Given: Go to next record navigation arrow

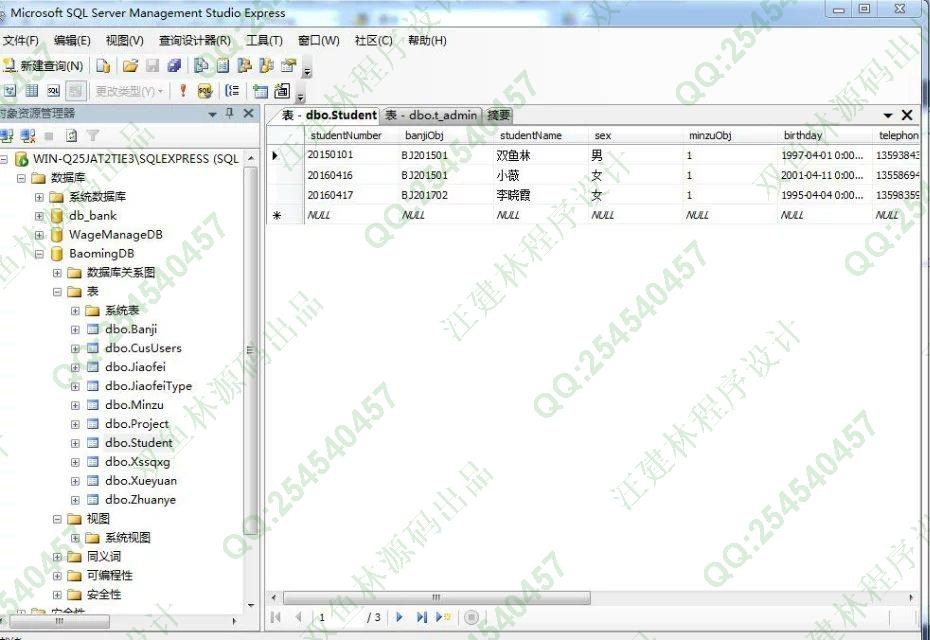Looking at the screenshot, I should pyautogui.click(x=399, y=617).
